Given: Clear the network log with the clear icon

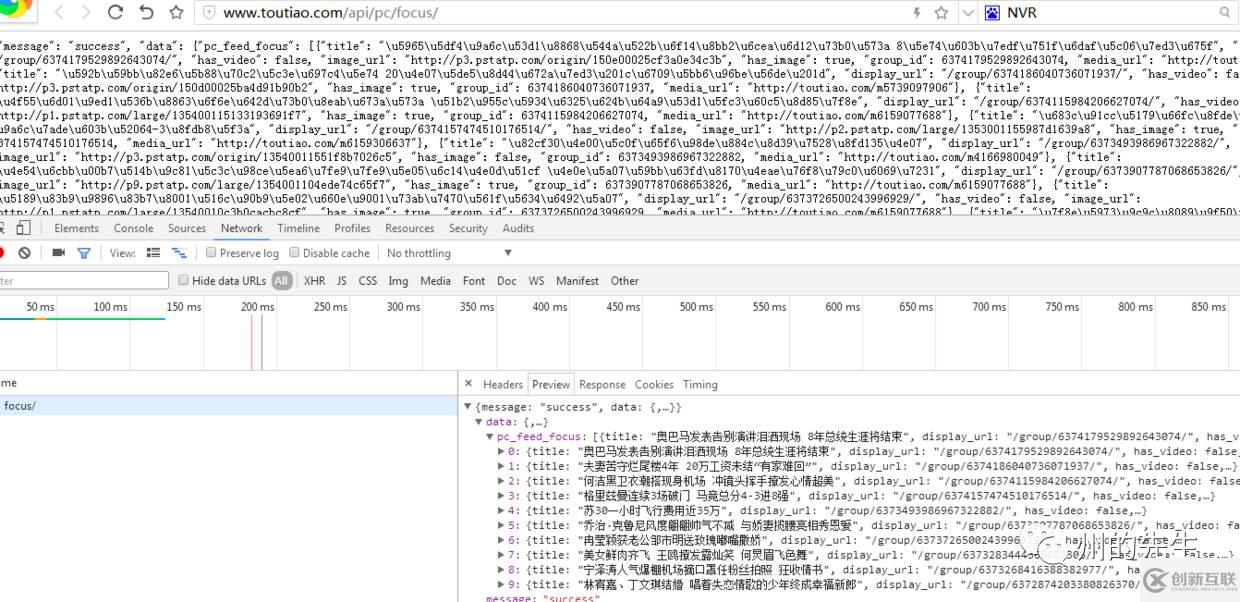Looking at the screenshot, I should 24,253.
